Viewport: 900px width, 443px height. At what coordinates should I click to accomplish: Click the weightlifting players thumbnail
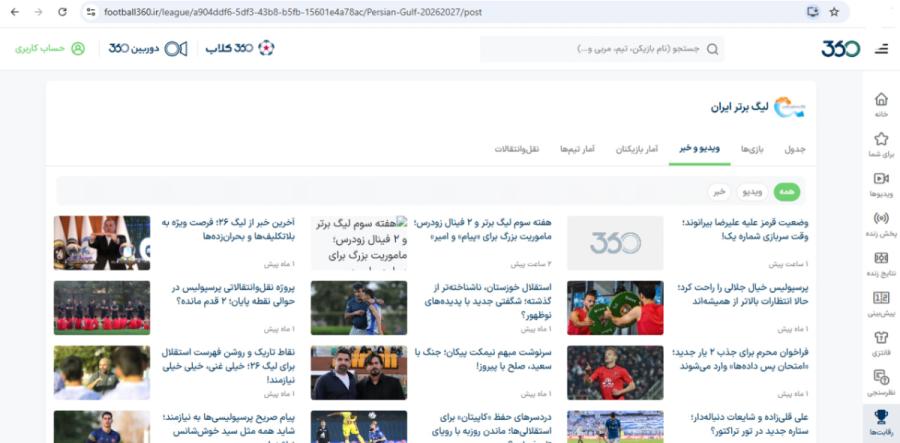pyautogui.click(x=615, y=308)
